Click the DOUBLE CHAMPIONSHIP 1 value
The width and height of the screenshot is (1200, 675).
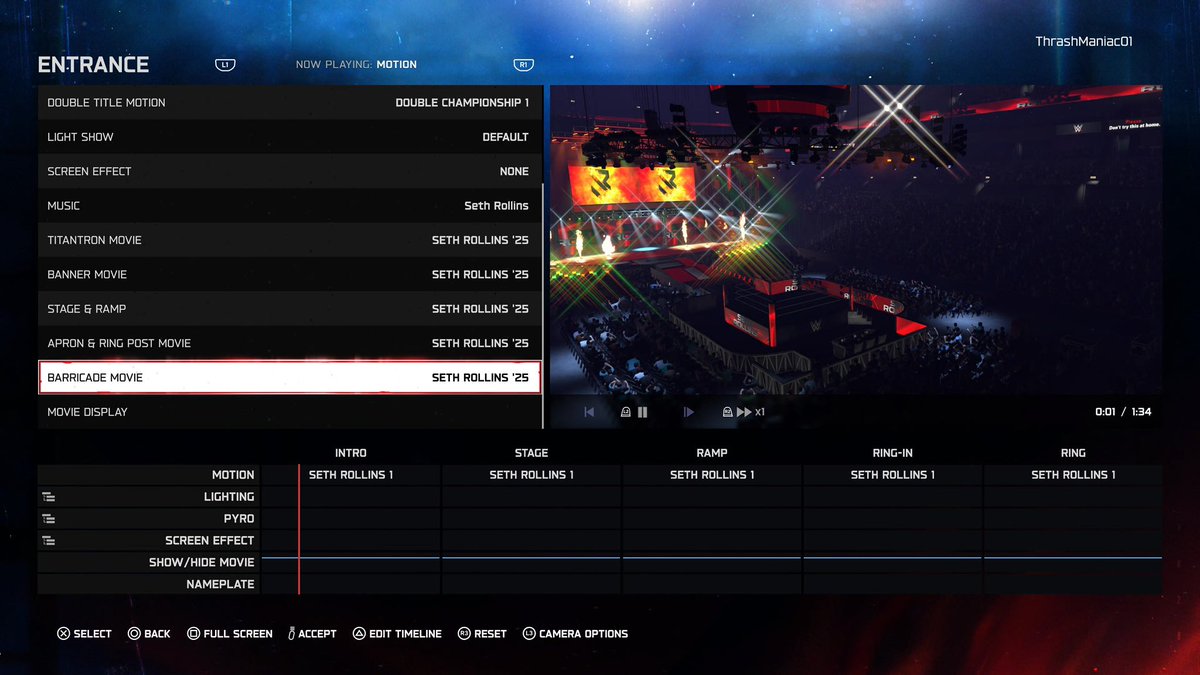coord(462,103)
